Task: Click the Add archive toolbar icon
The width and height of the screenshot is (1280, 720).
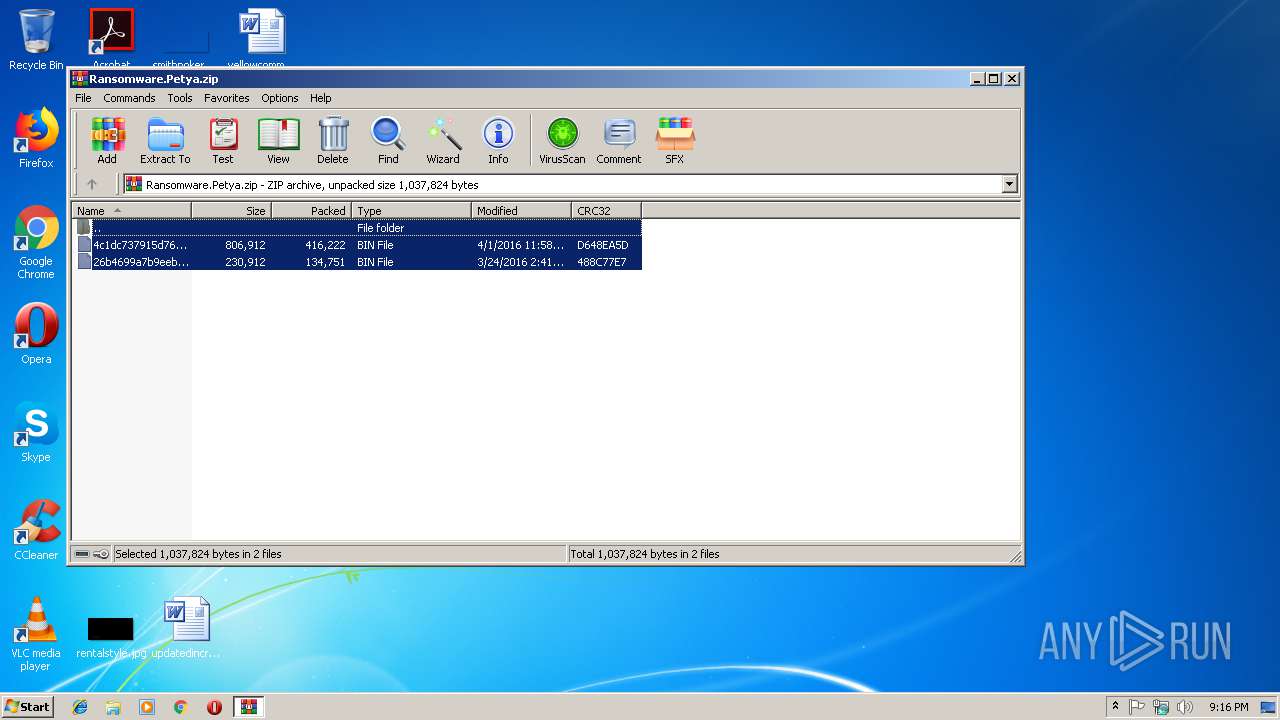Action: (x=107, y=141)
